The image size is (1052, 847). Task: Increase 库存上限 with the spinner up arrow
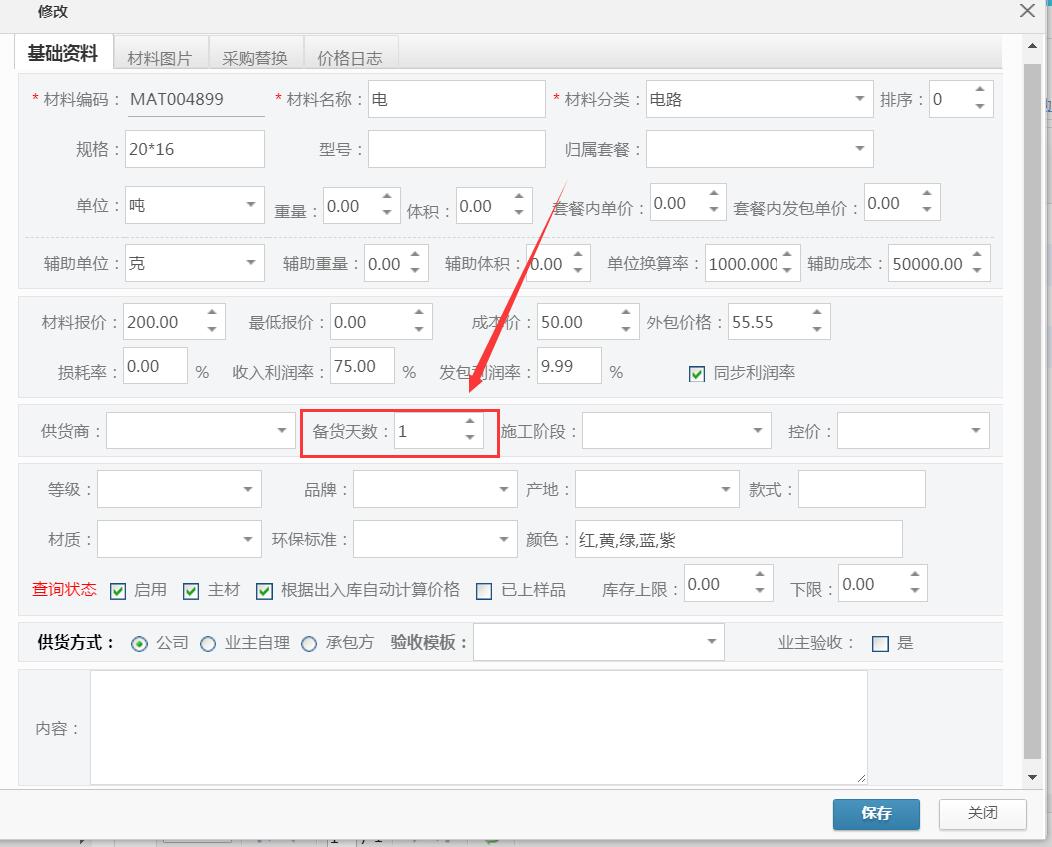point(759,576)
